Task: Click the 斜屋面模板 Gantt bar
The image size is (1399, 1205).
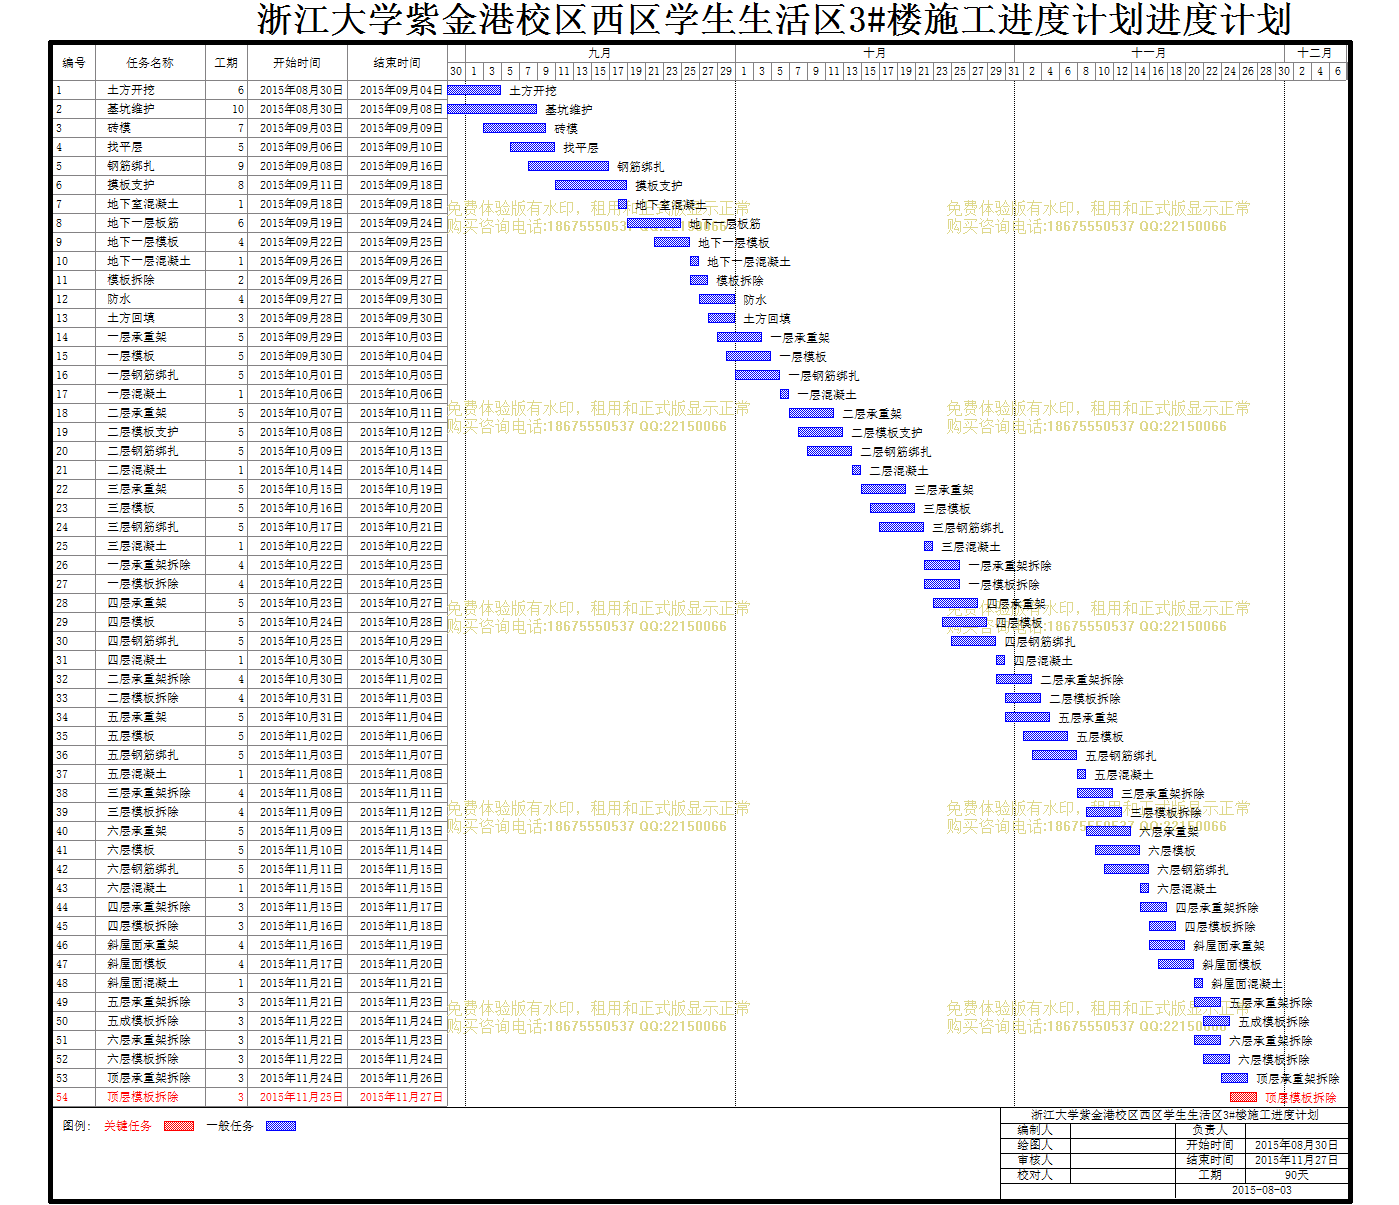Action: [x=1176, y=964]
